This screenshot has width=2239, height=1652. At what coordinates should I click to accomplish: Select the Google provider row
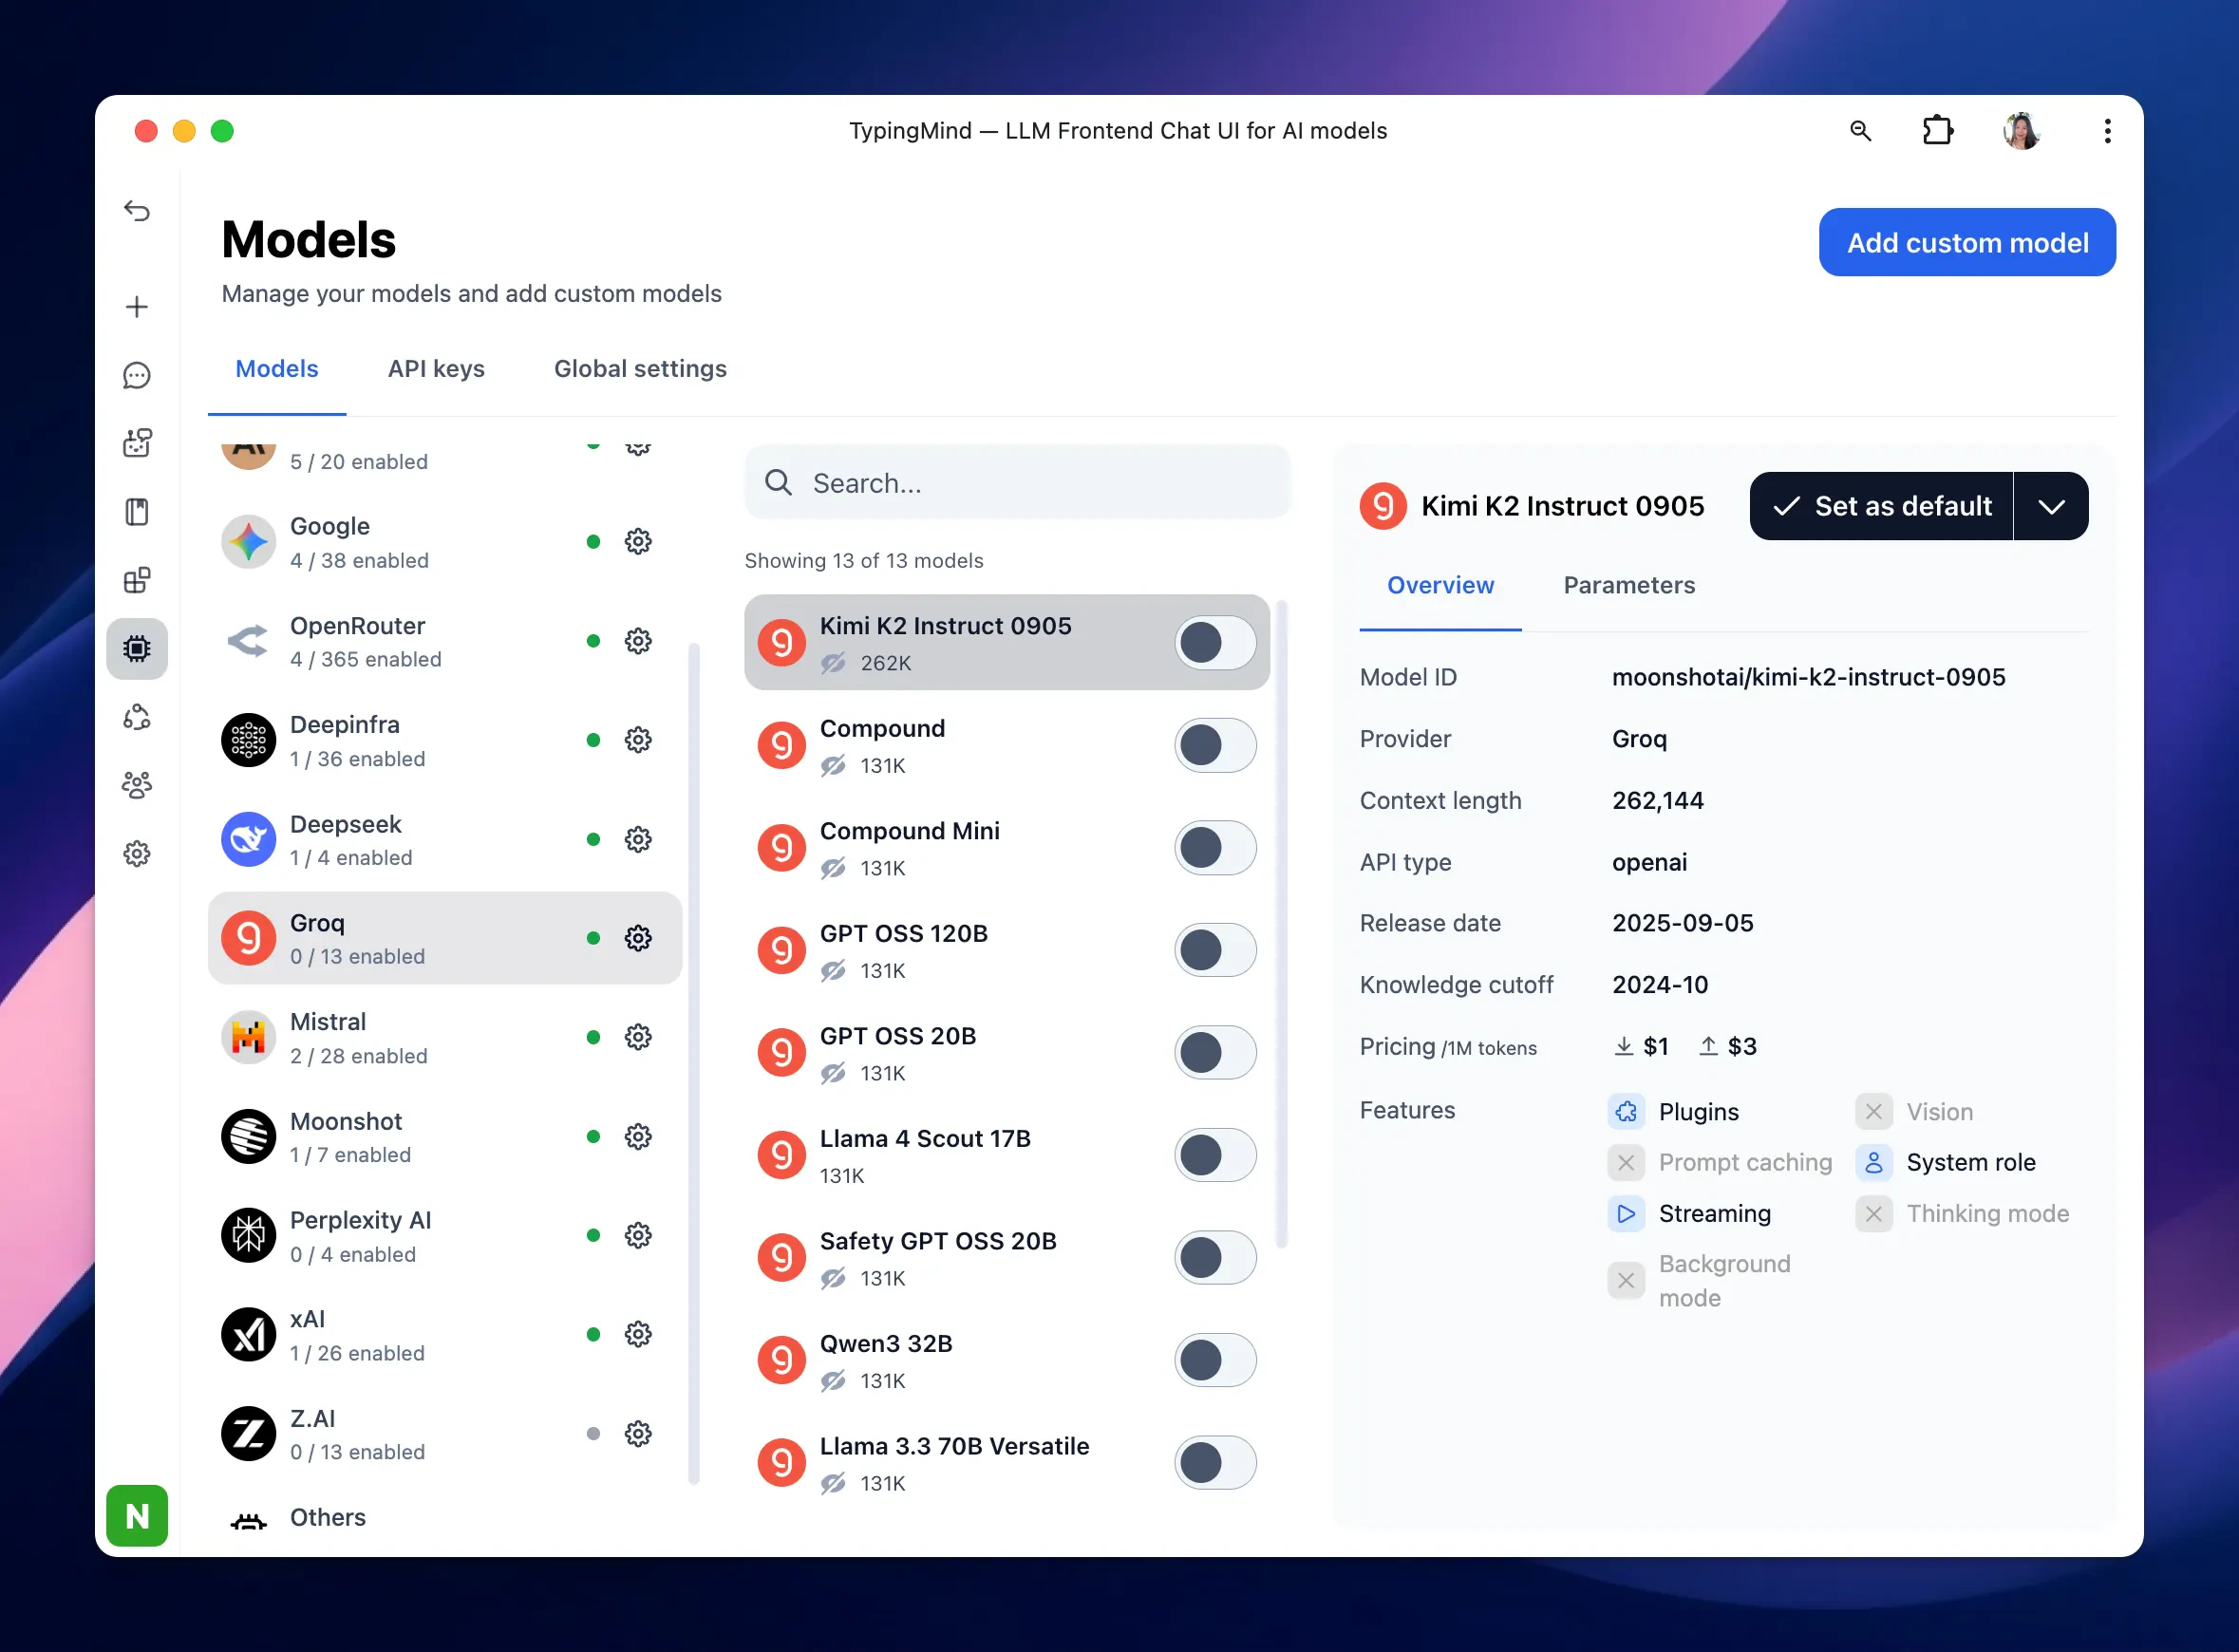[445, 542]
